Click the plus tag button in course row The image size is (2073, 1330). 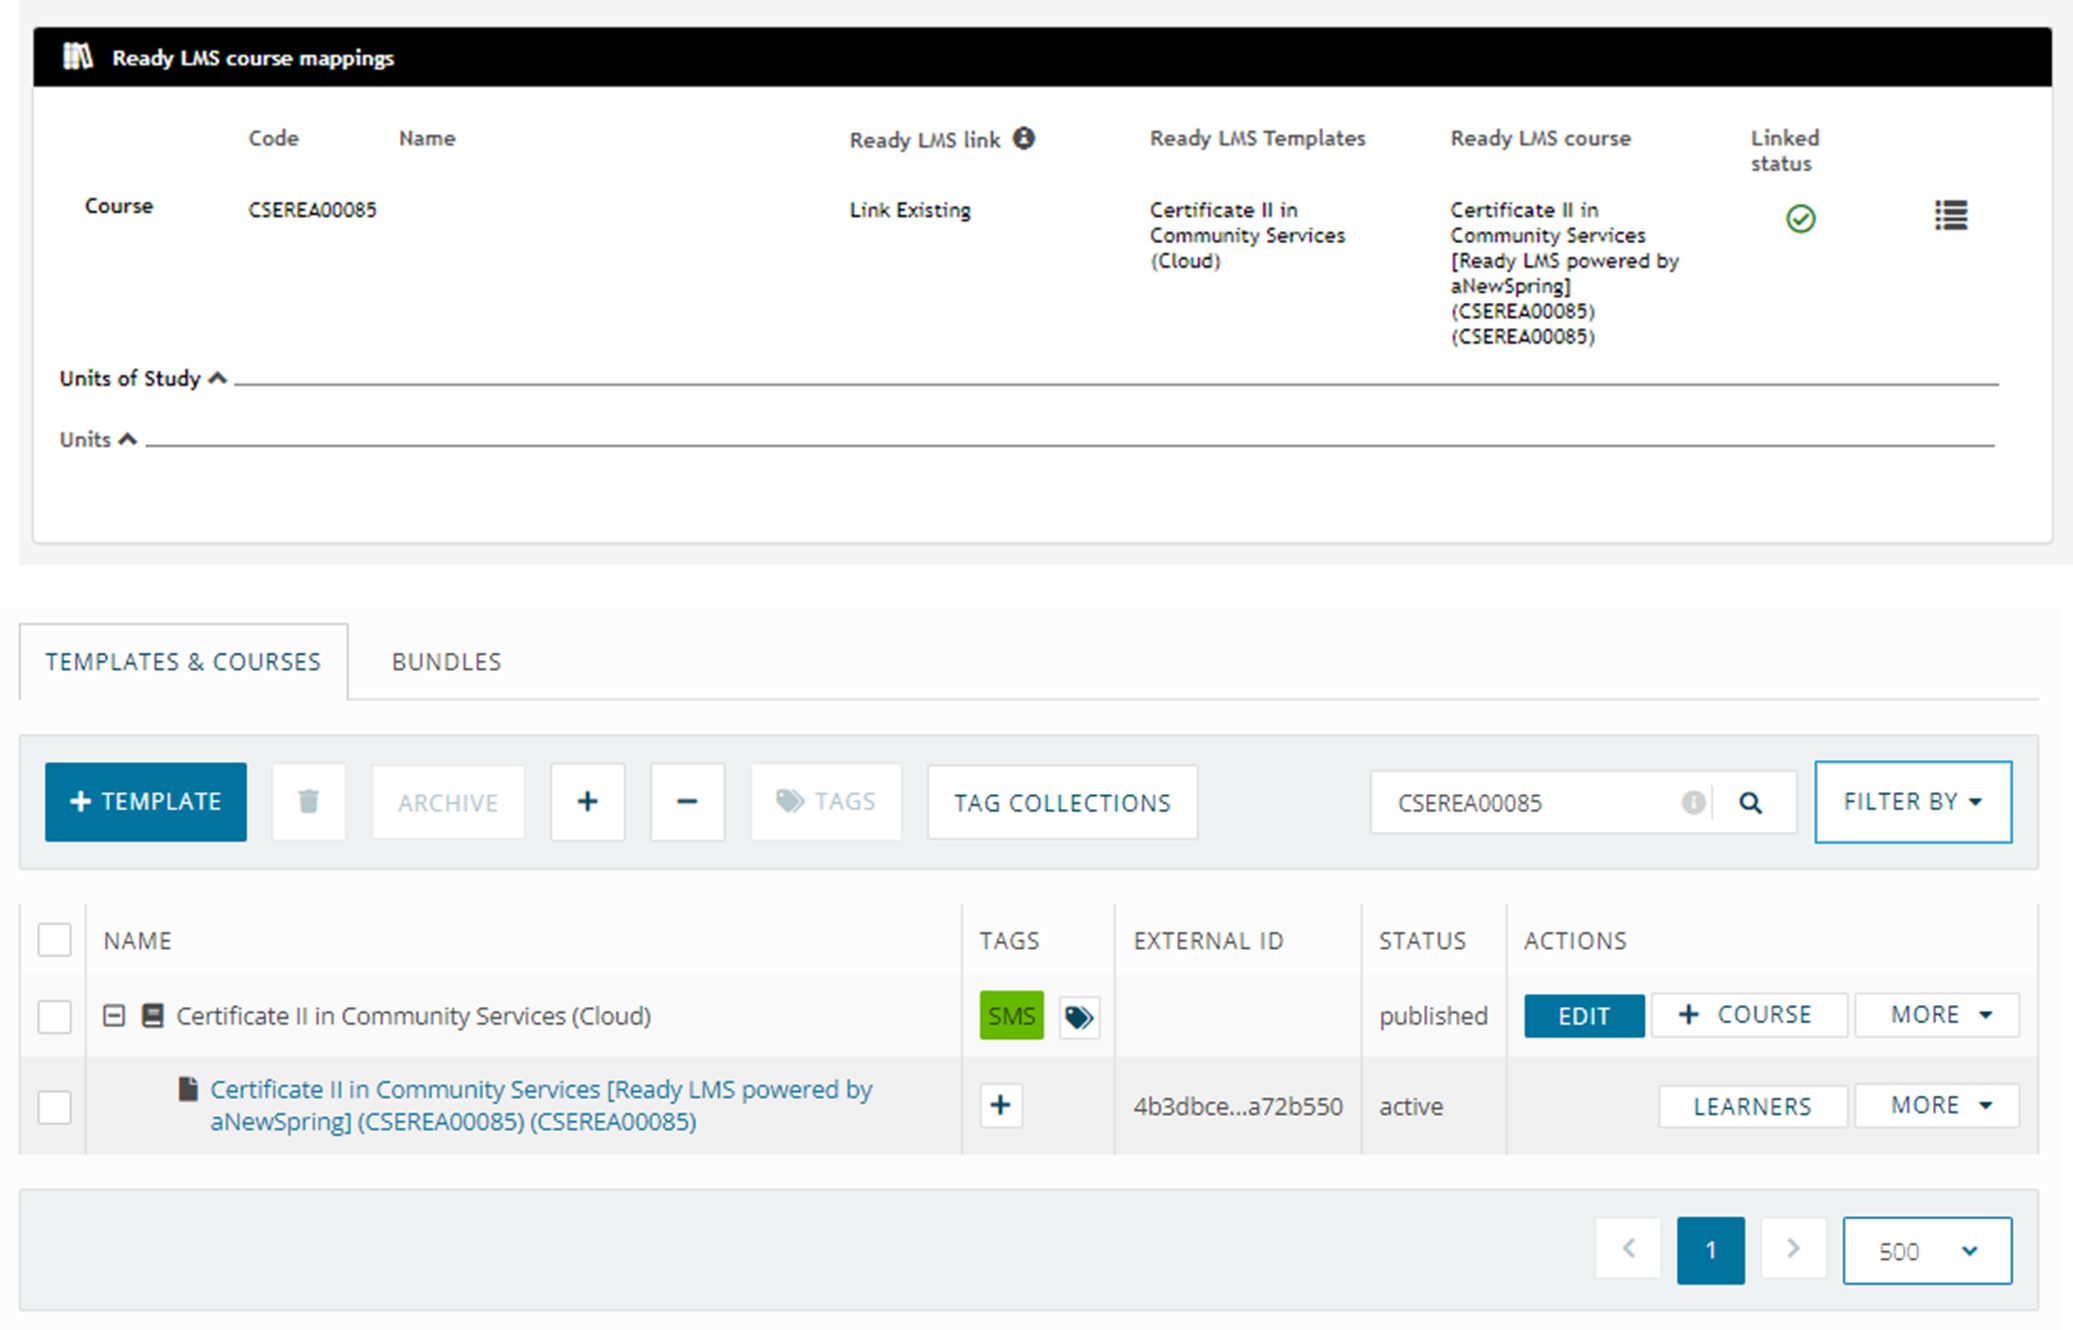coord(1001,1105)
